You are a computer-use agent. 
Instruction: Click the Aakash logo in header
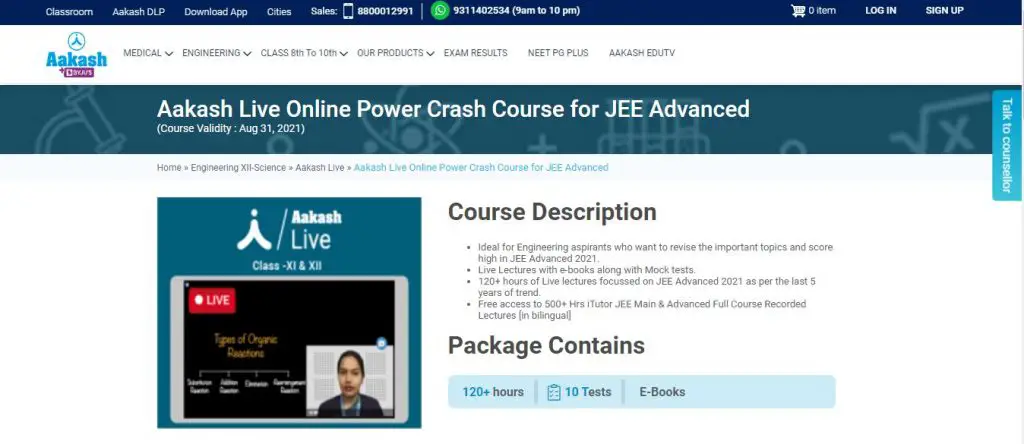(76, 54)
